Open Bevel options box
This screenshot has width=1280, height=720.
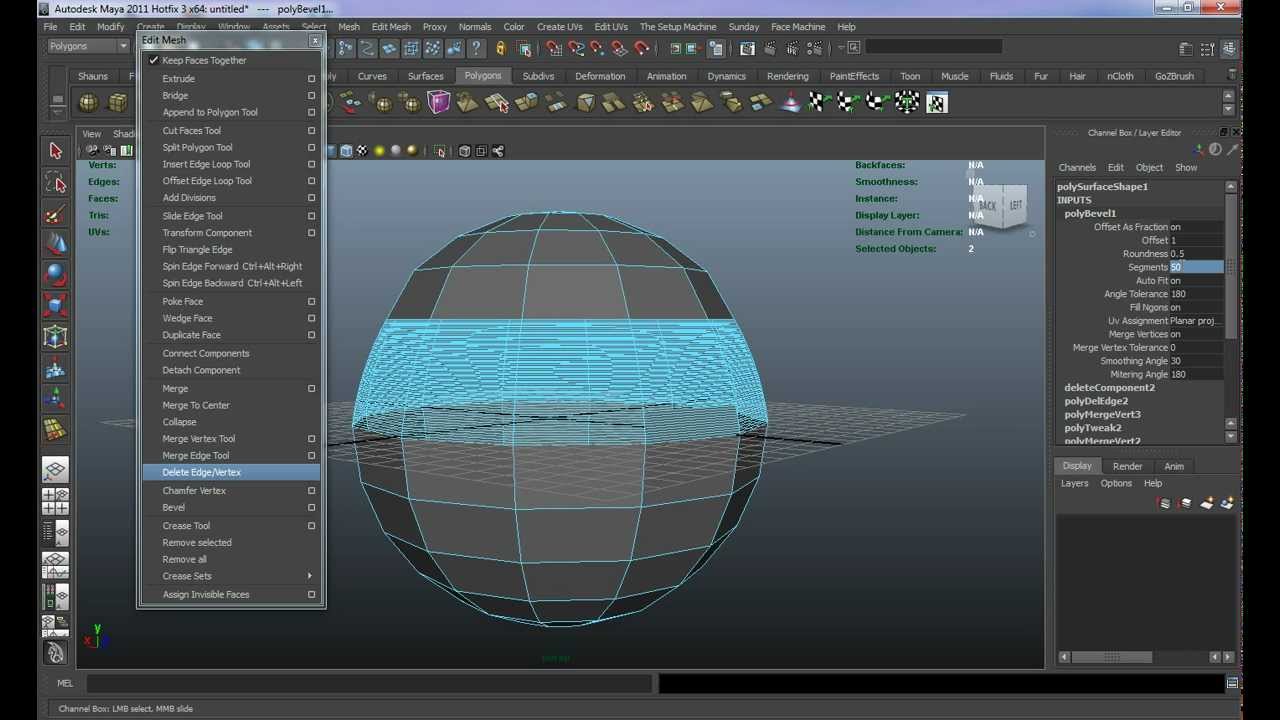tap(311, 507)
